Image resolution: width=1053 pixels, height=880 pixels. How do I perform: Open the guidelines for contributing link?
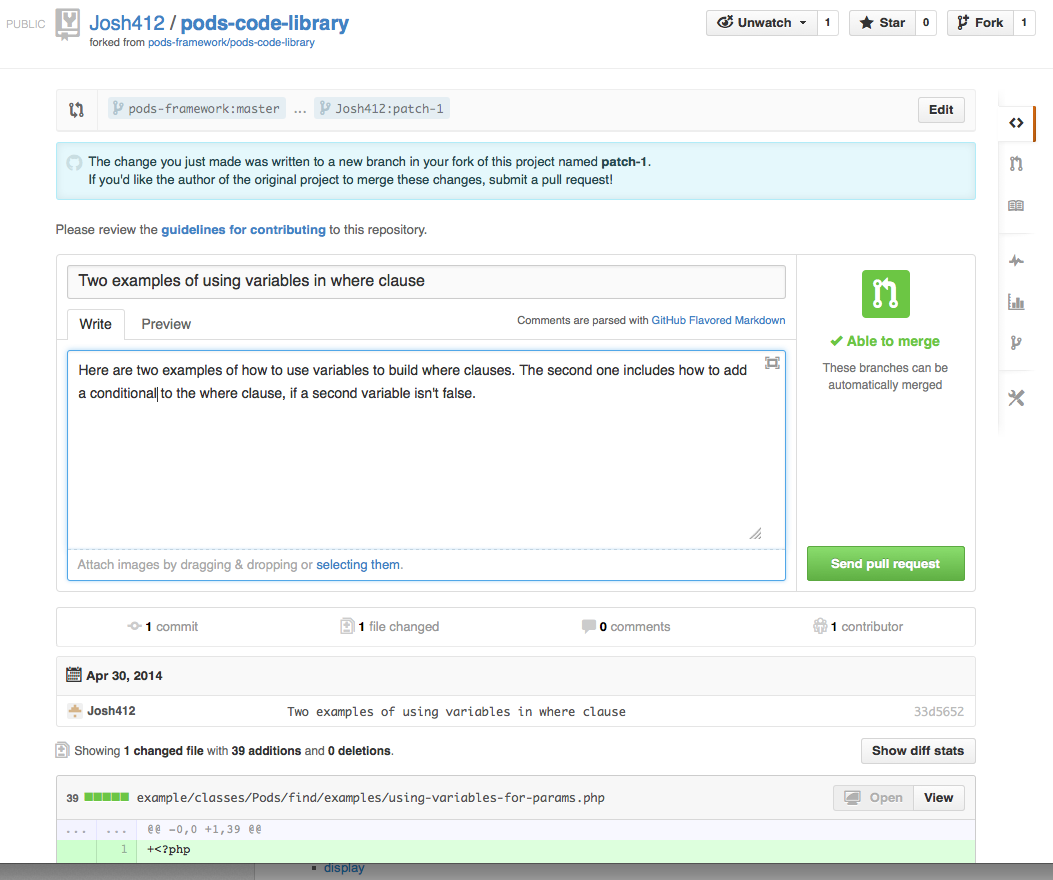[243, 230]
